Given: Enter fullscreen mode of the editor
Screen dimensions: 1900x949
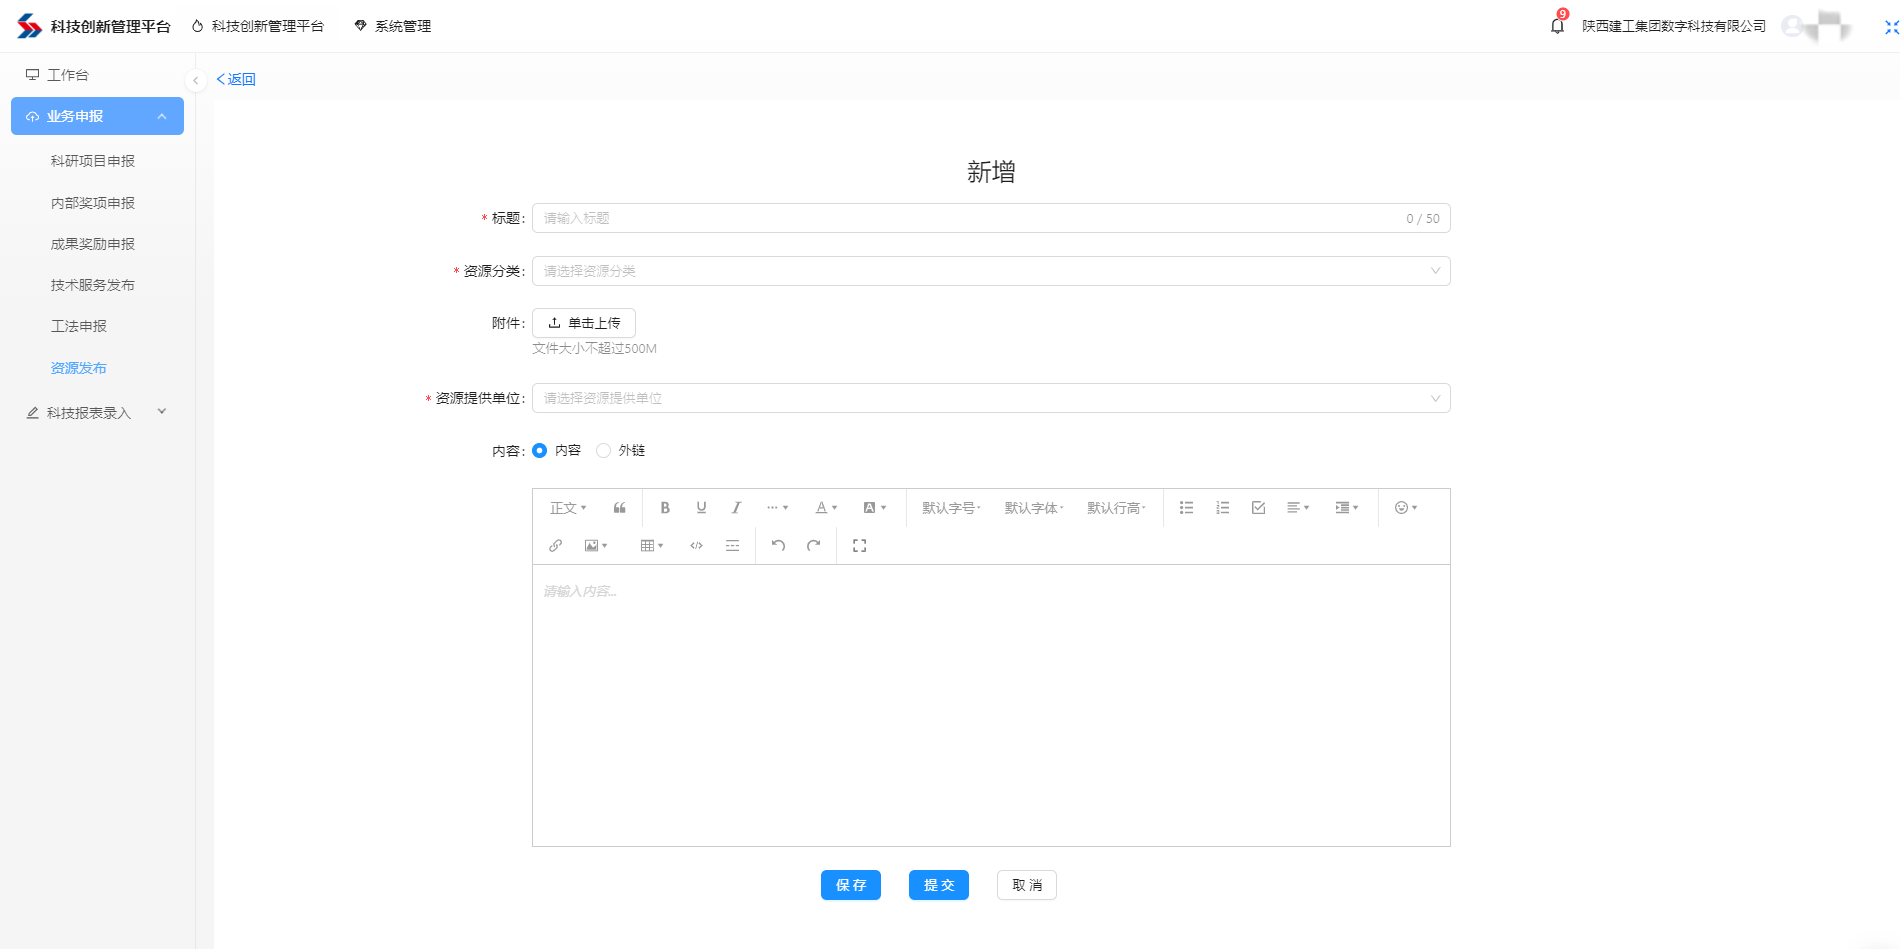Looking at the screenshot, I should pos(859,546).
